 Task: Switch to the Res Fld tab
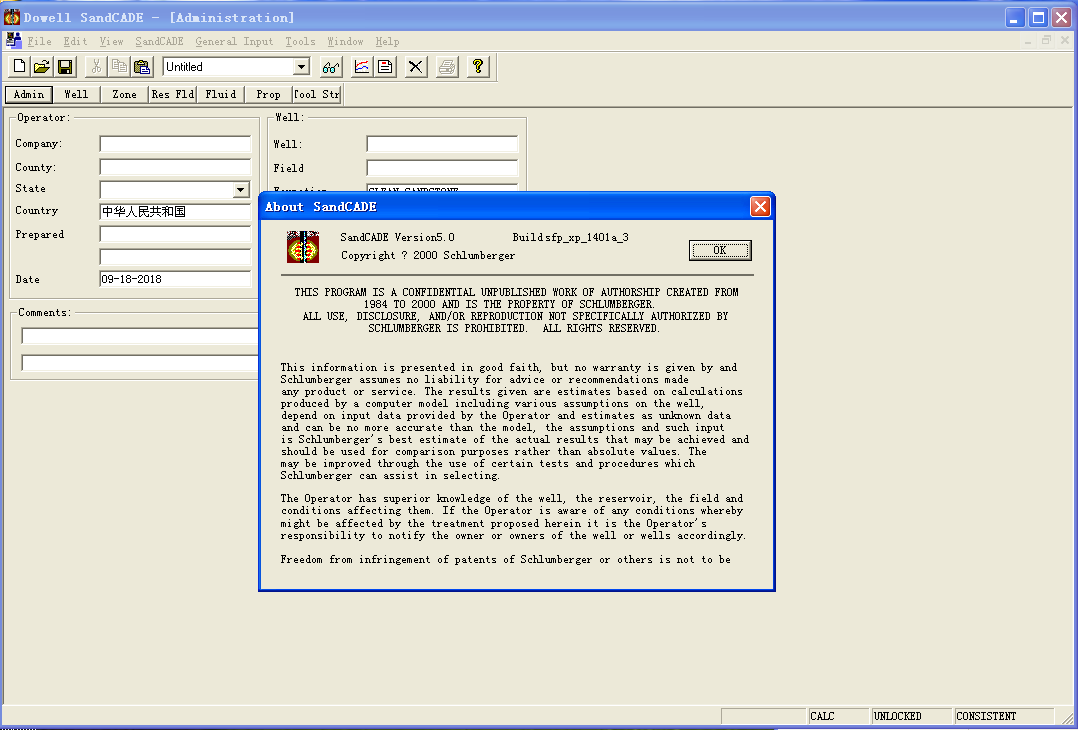173,94
